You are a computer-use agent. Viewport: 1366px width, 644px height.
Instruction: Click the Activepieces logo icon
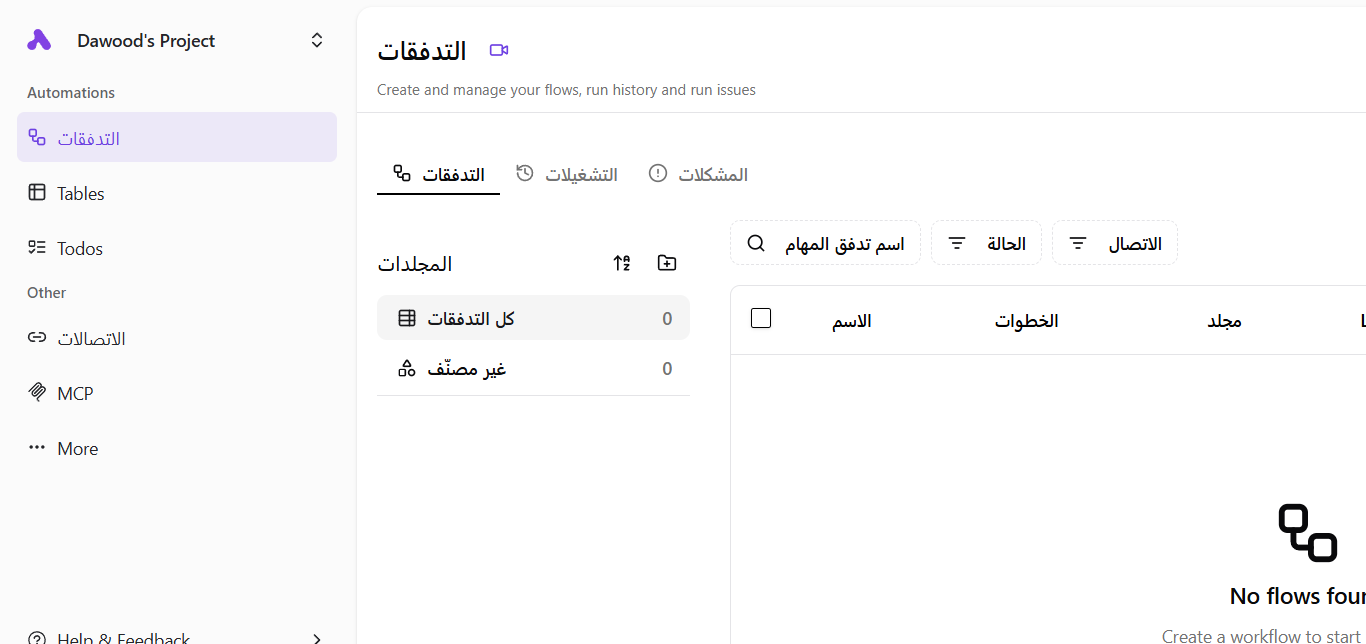(39, 40)
